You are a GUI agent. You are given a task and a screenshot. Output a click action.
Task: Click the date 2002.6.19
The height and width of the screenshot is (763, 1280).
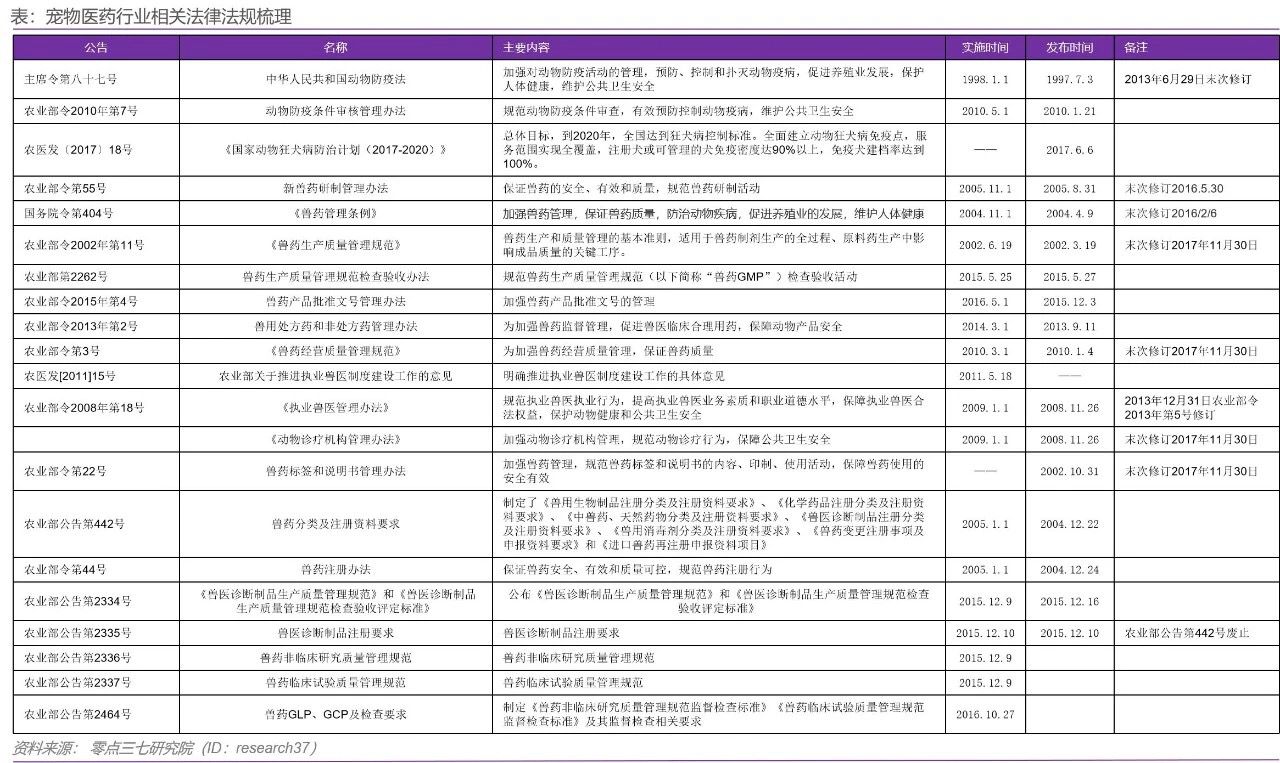tap(985, 245)
